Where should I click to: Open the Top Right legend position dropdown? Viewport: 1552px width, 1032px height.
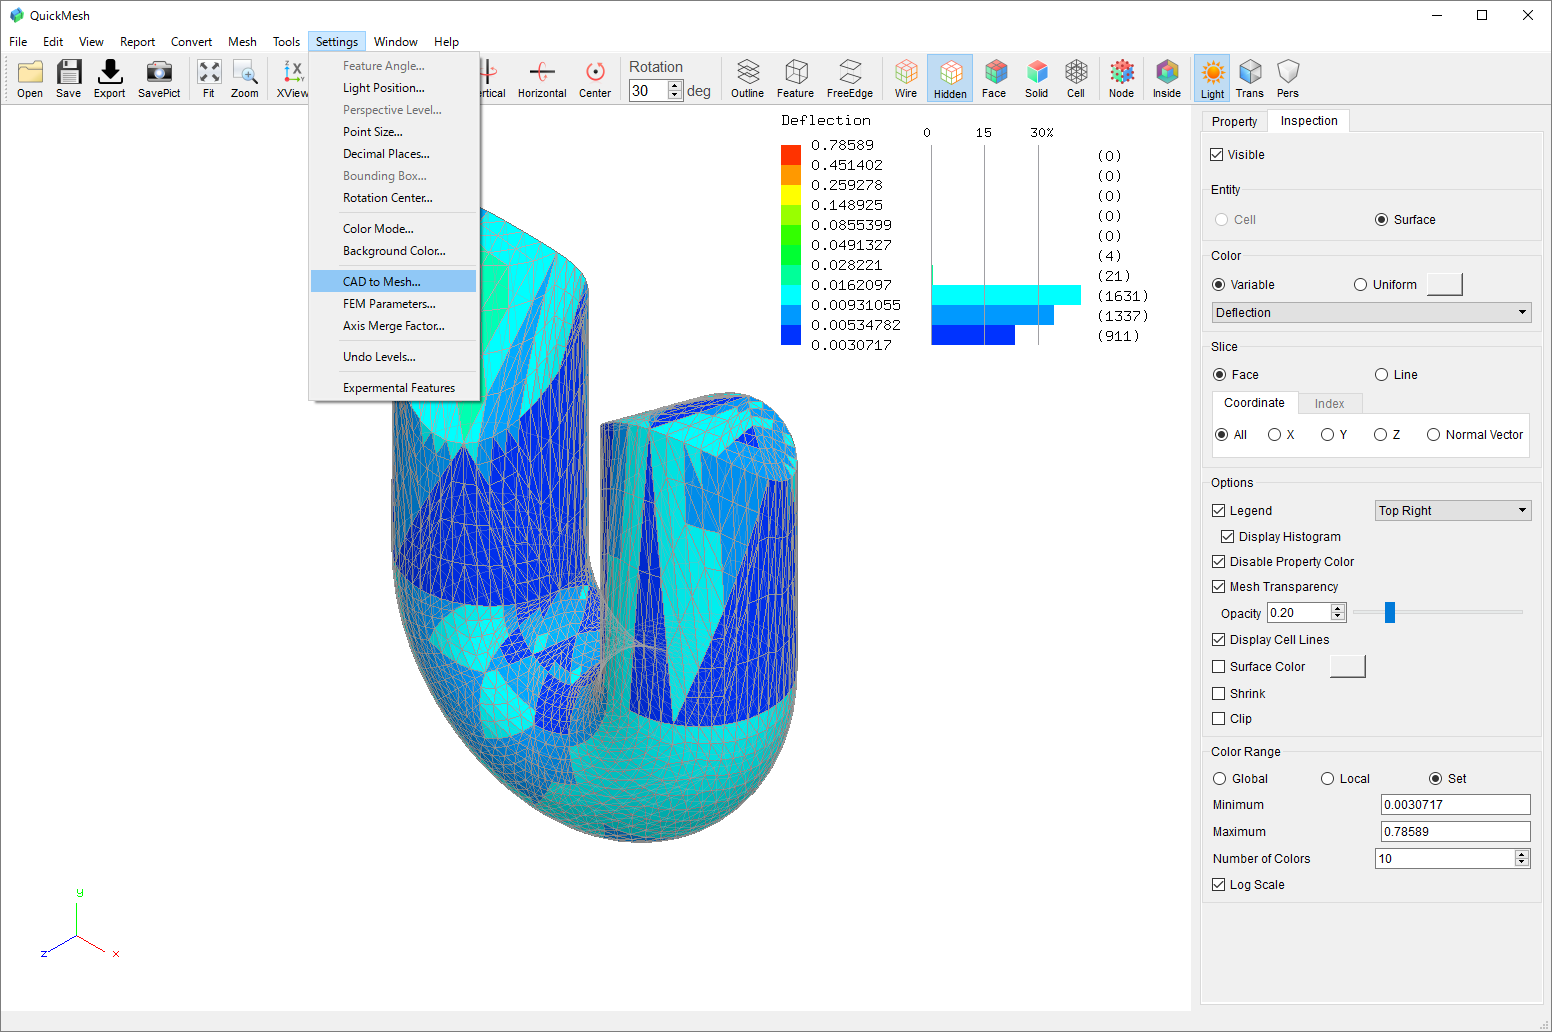coord(1453,511)
